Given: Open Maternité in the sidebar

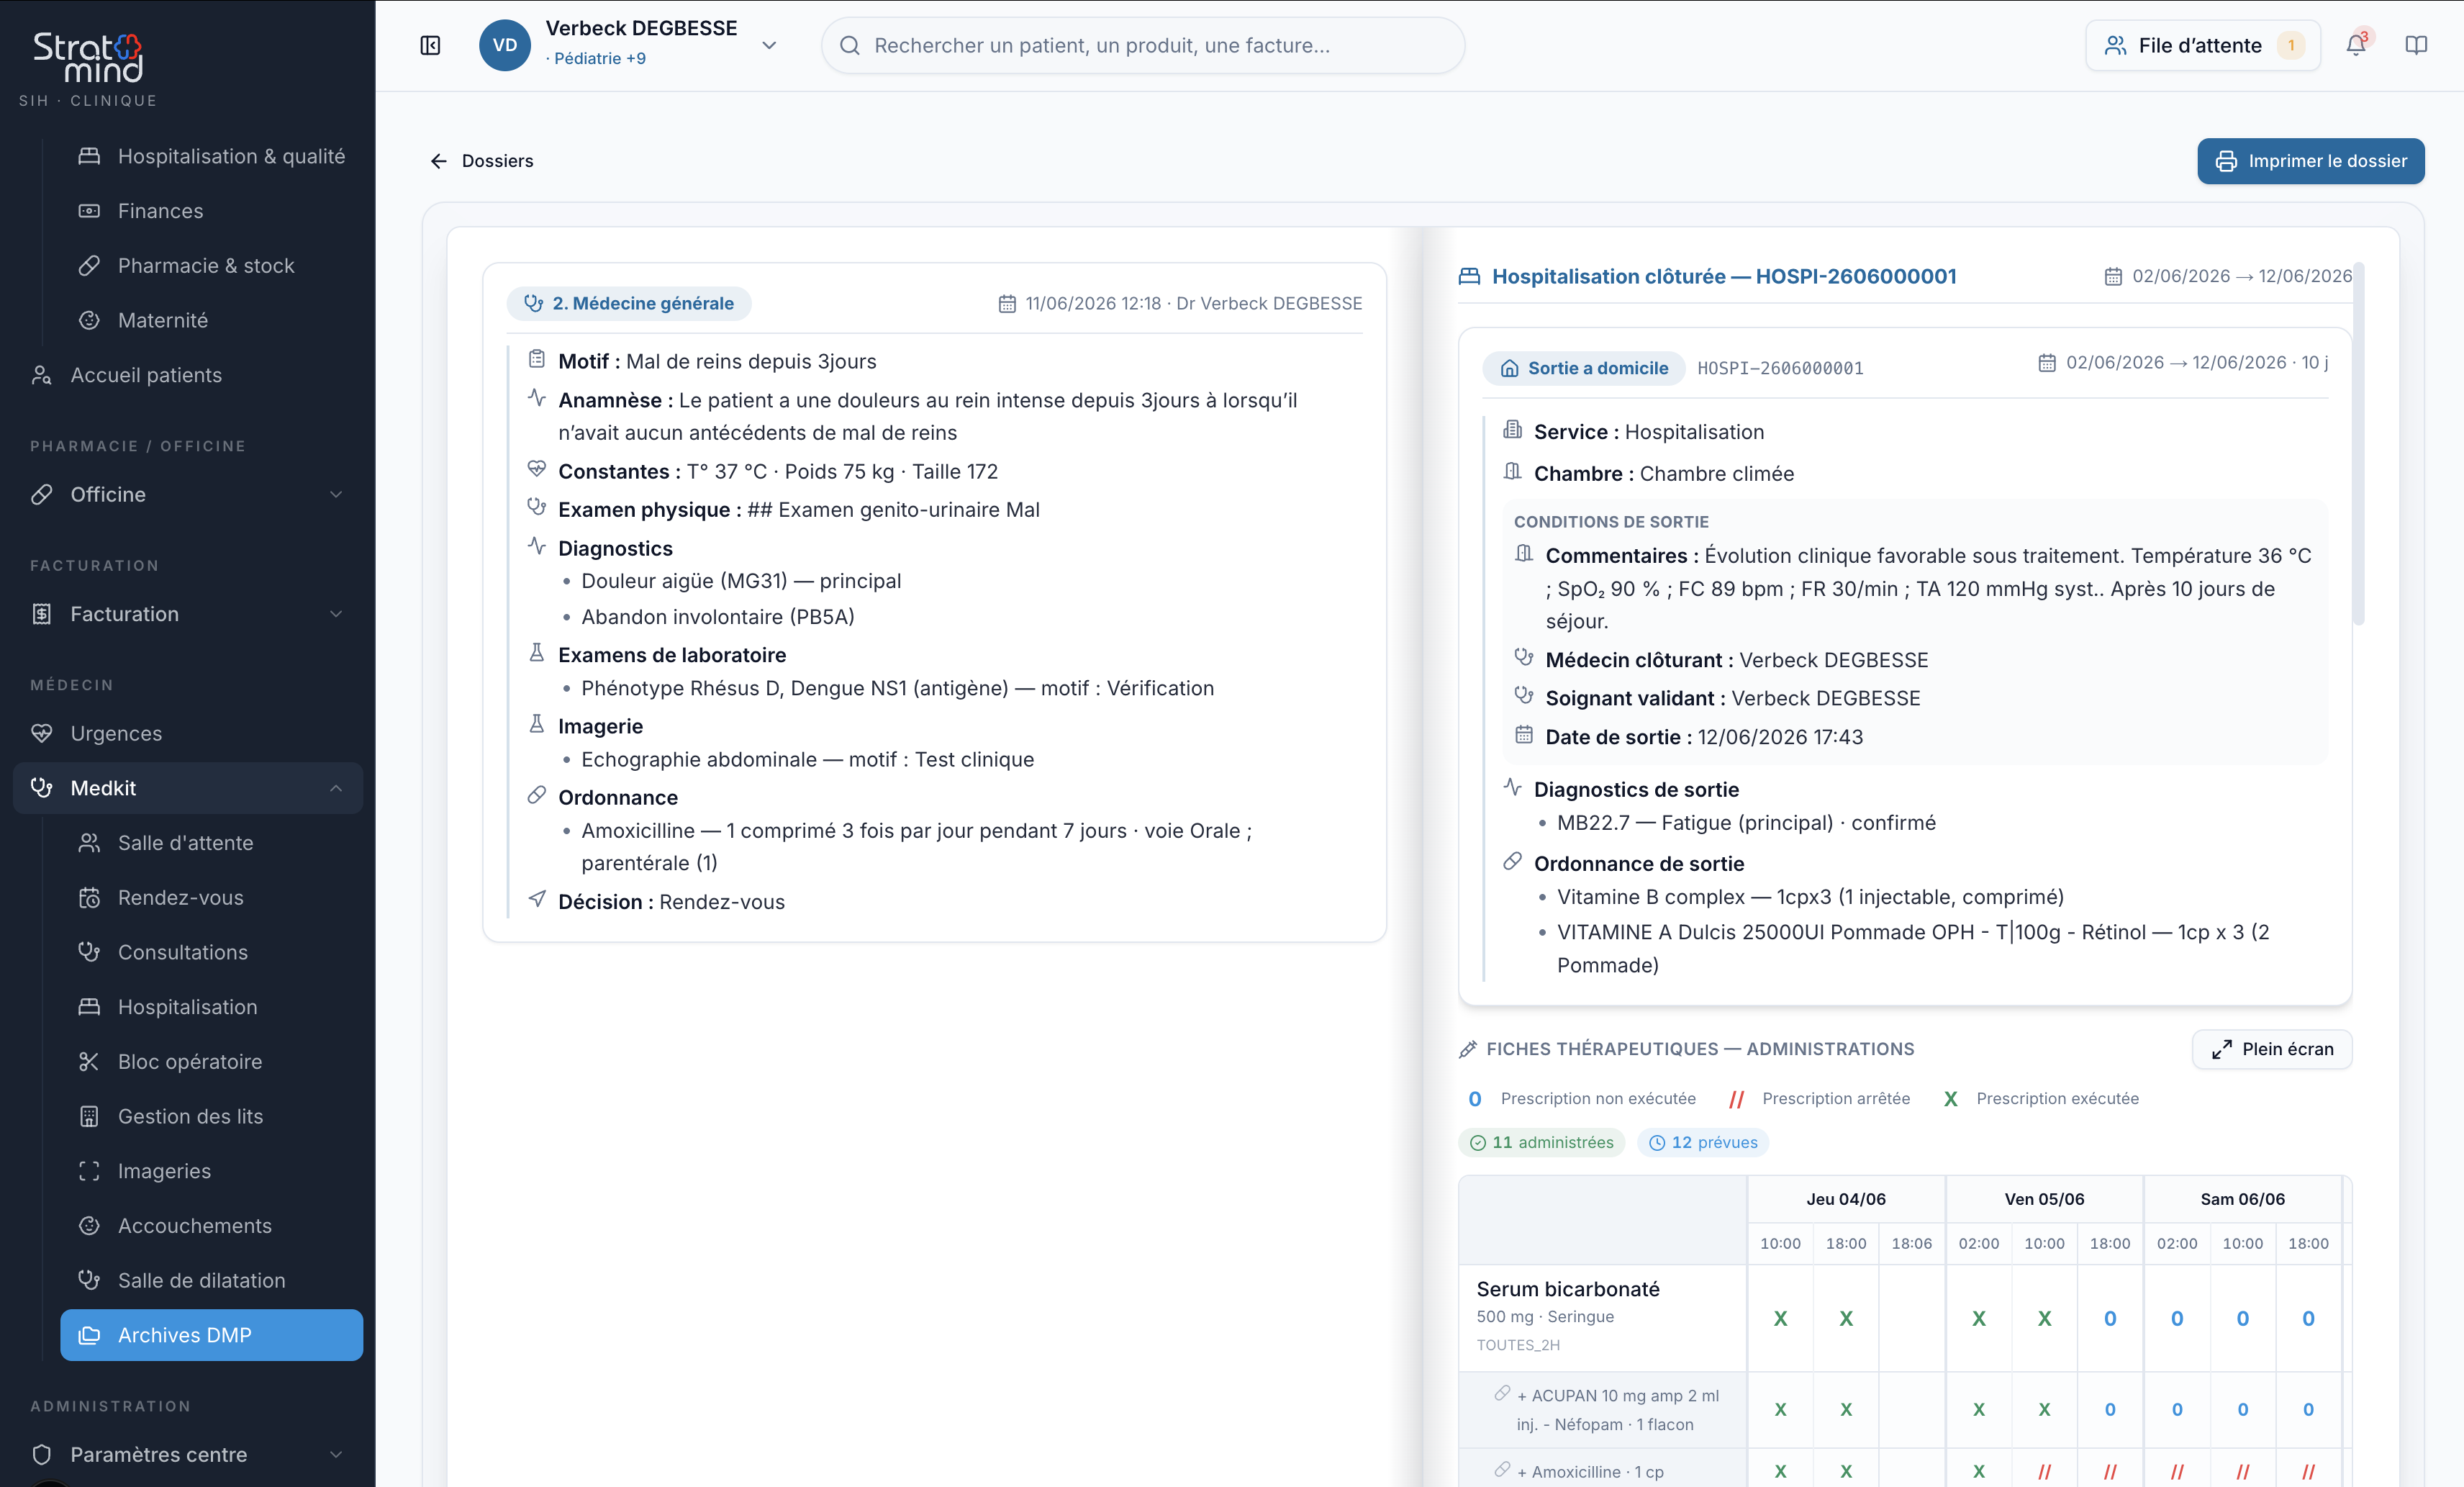Looking at the screenshot, I should point(211,320).
